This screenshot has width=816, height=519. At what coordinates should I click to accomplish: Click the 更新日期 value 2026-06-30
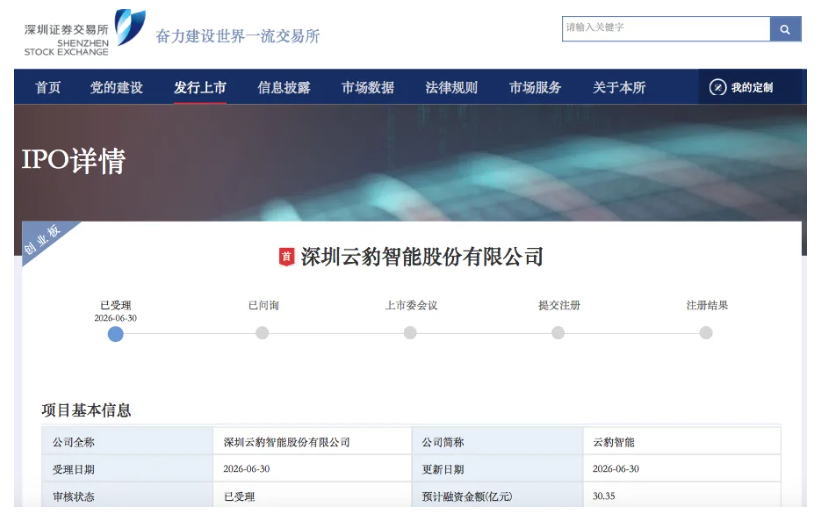pyautogui.click(x=616, y=469)
